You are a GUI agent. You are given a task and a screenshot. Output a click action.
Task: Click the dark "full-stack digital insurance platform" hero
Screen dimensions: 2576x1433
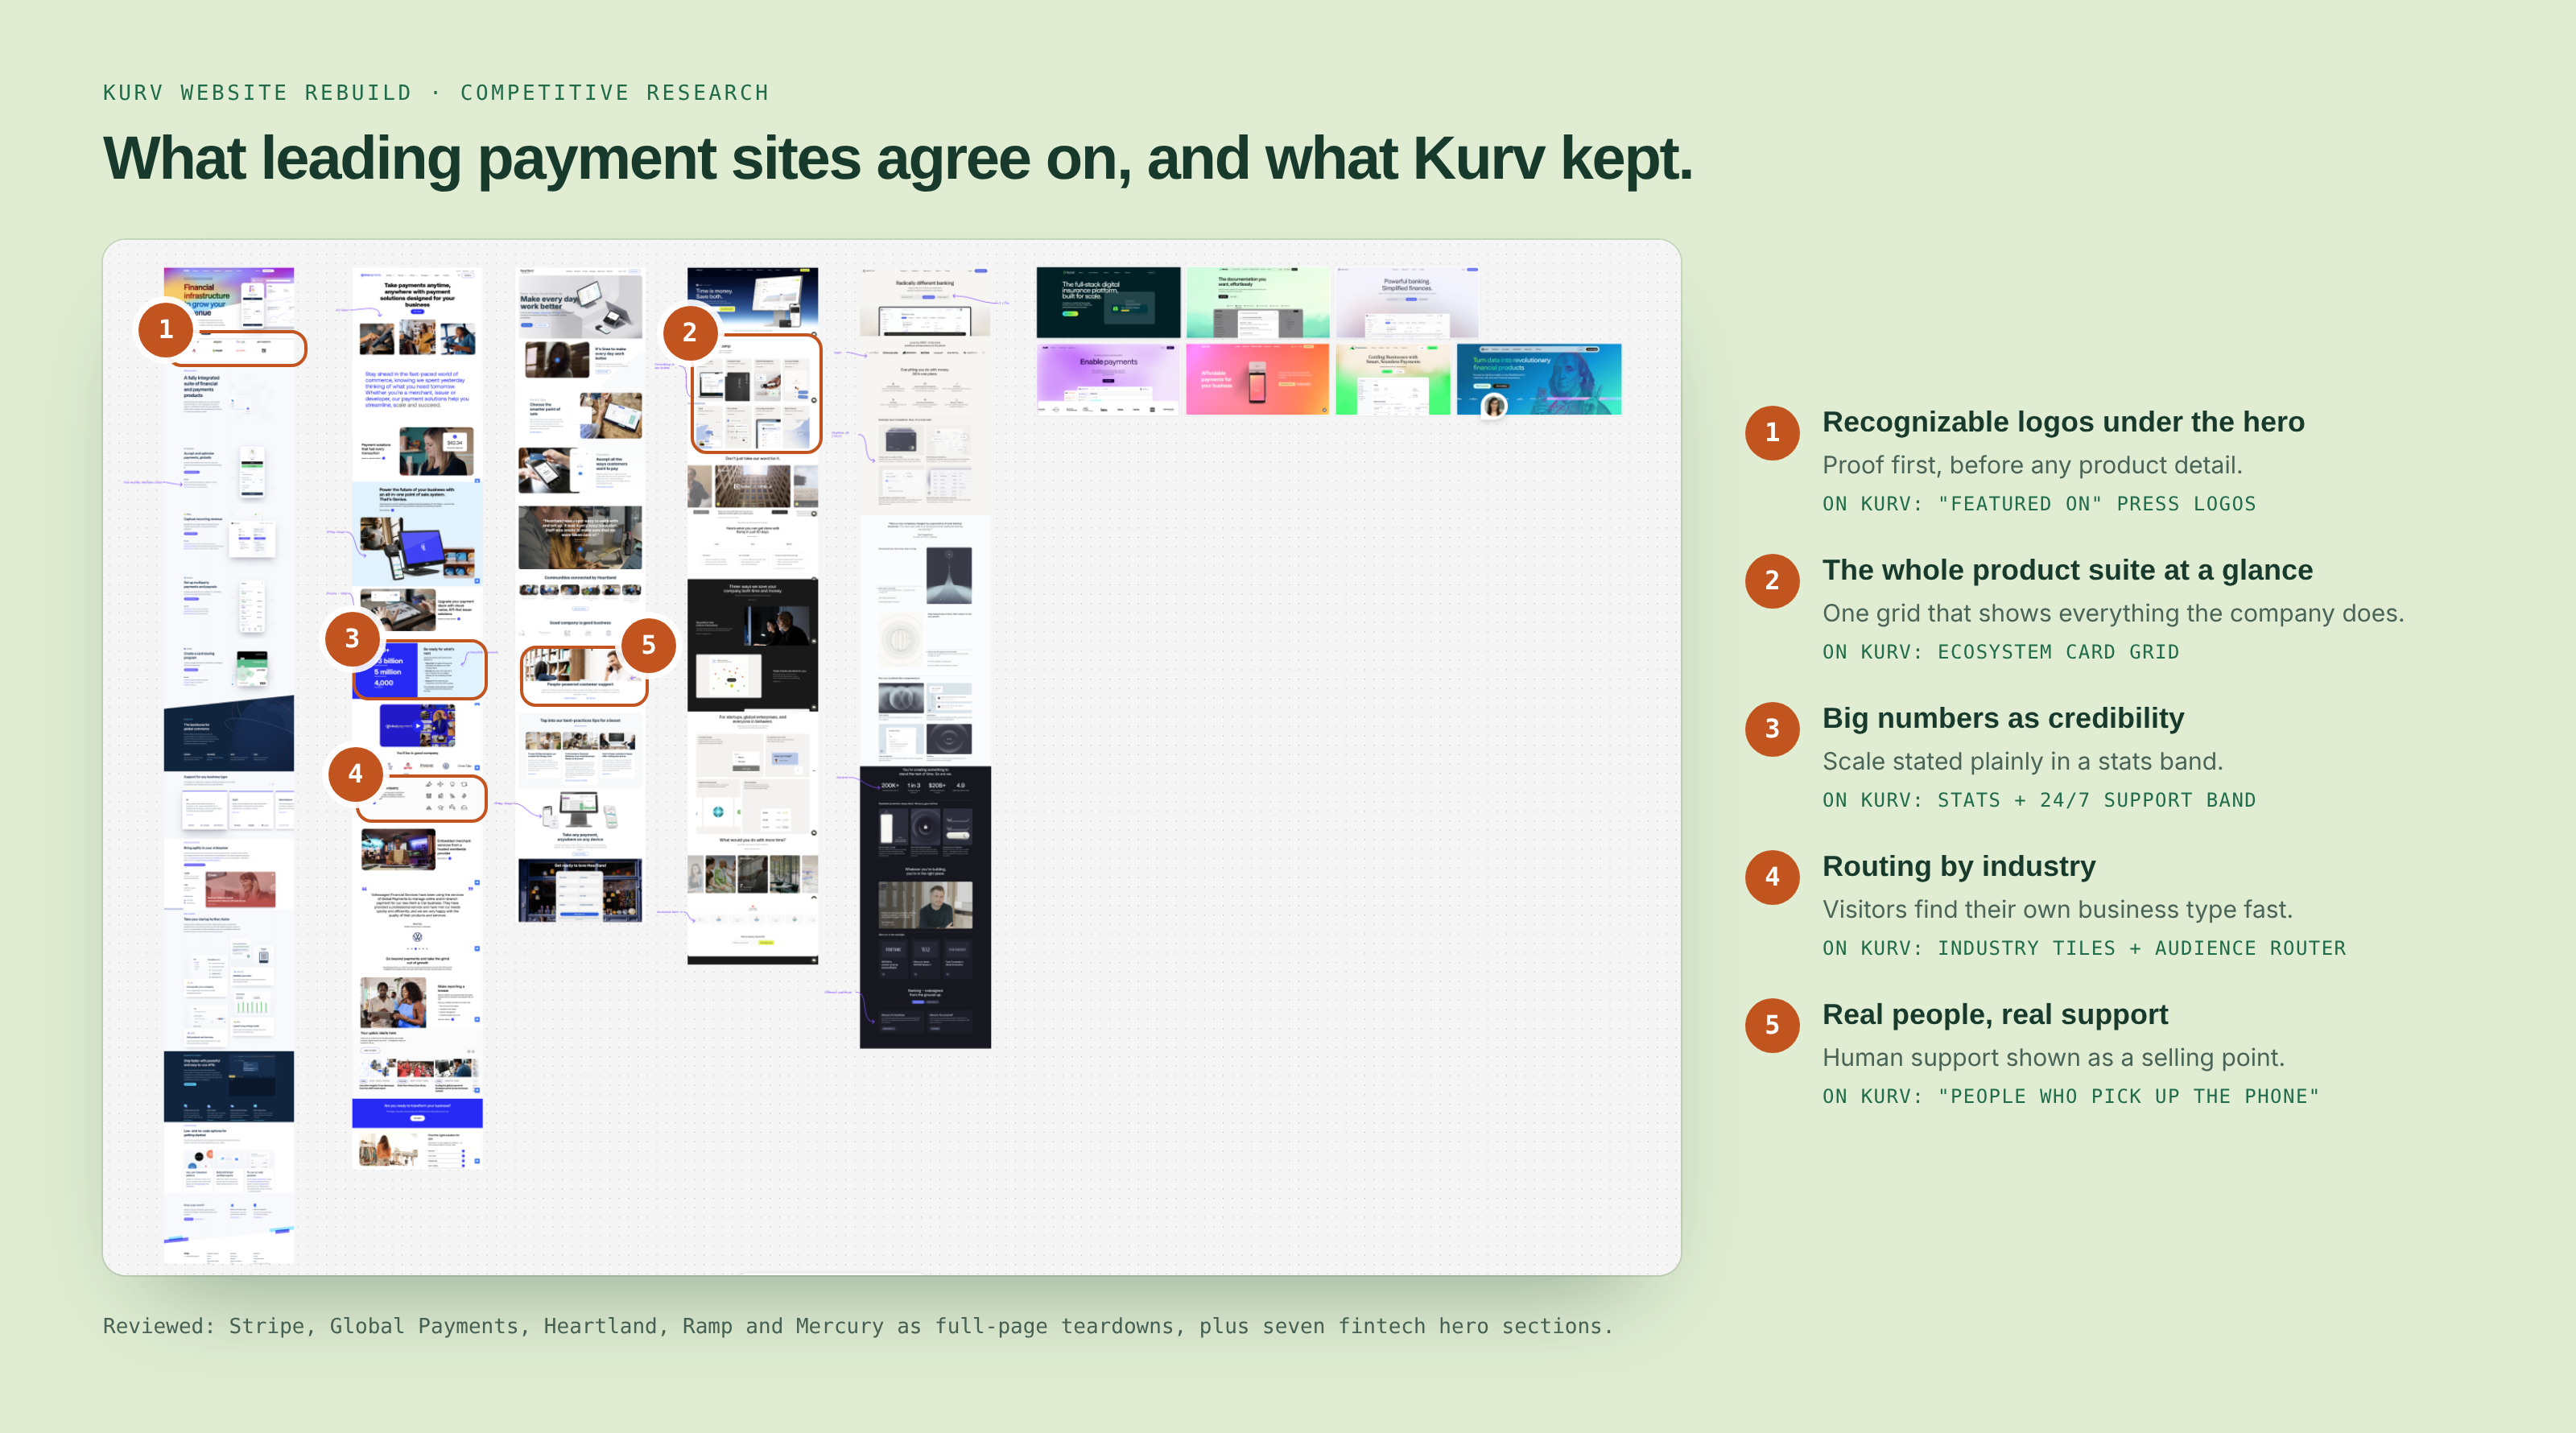click(x=1108, y=302)
